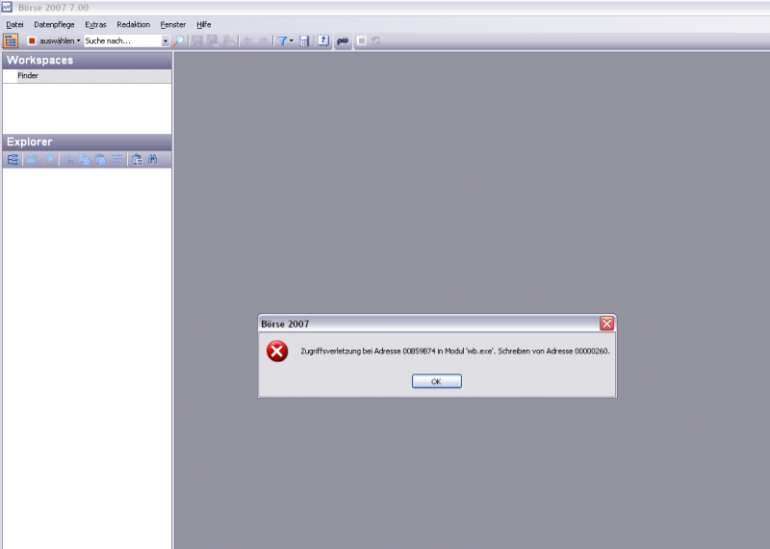Click the grey refresh toolbar icon

[376, 41]
